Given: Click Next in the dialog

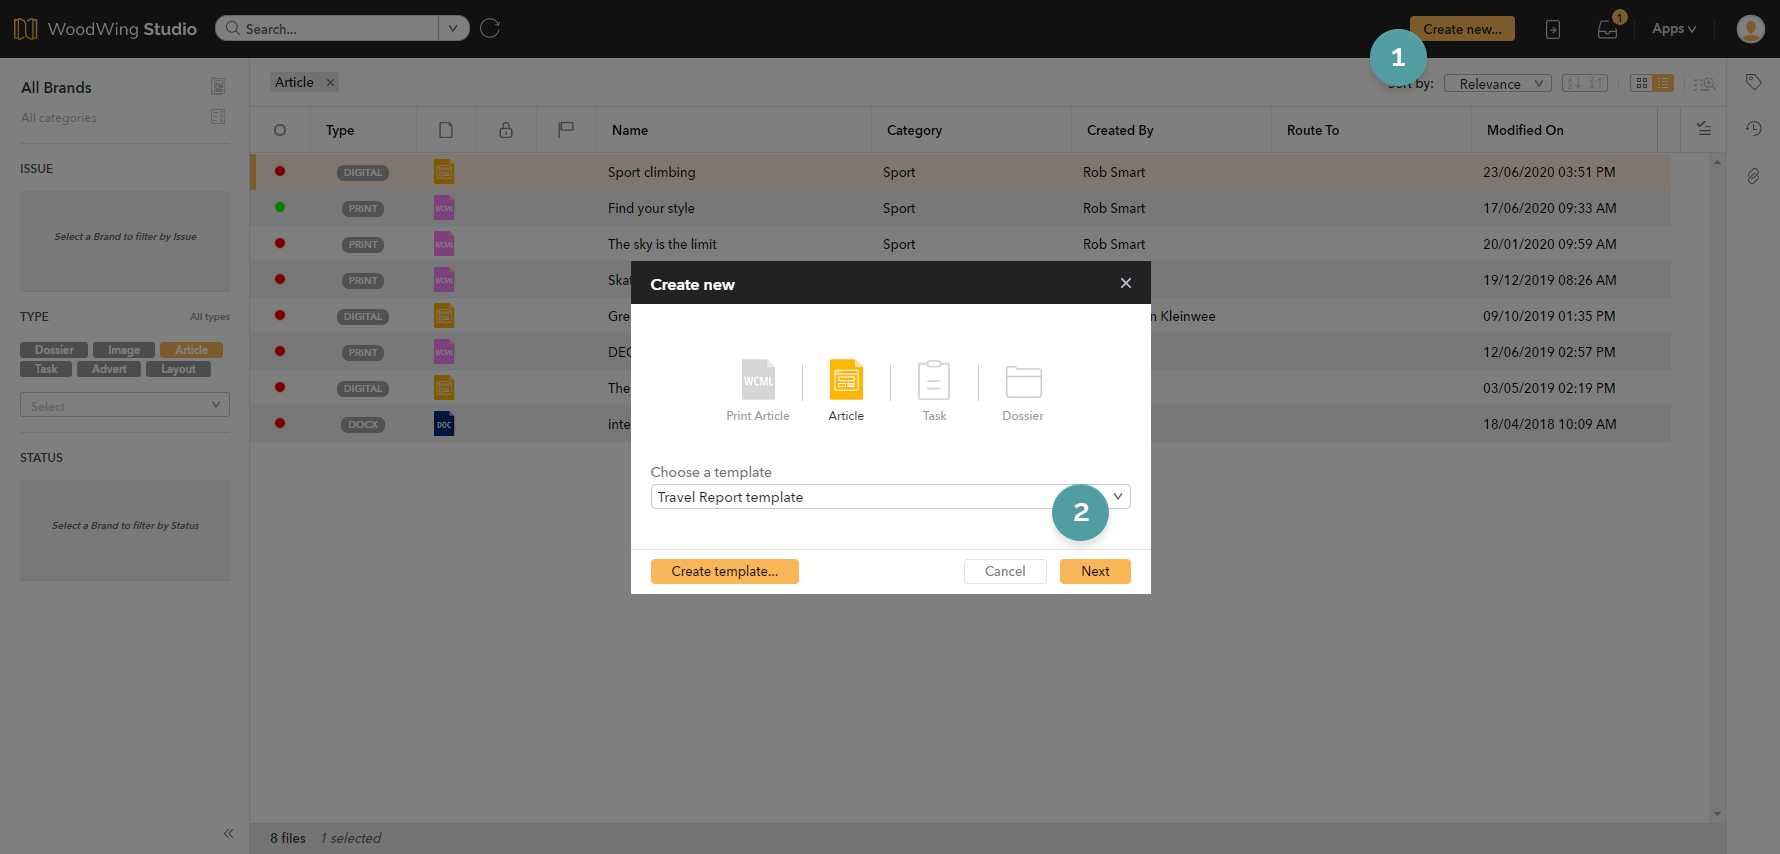Looking at the screenshot, I should coord(1095,571).
